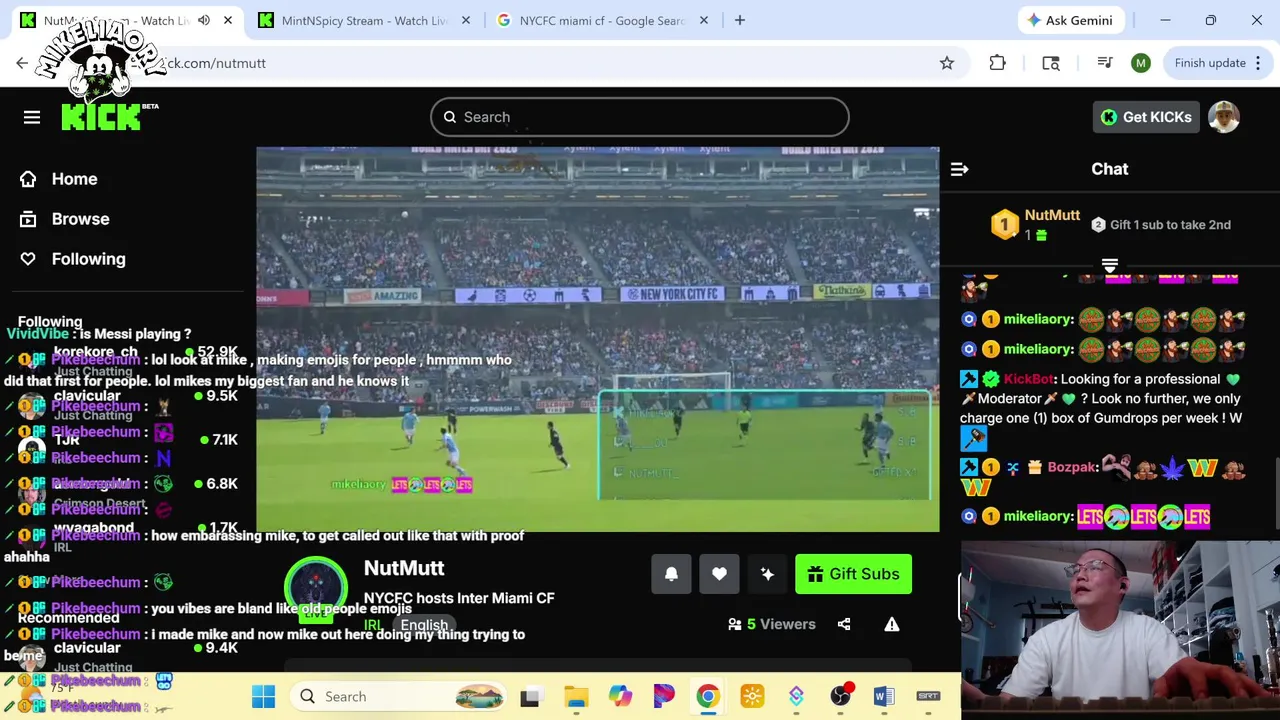1280x720 pixels.
Task: Expand the chat leaderboard handle icon
Action: (1109, 265)
